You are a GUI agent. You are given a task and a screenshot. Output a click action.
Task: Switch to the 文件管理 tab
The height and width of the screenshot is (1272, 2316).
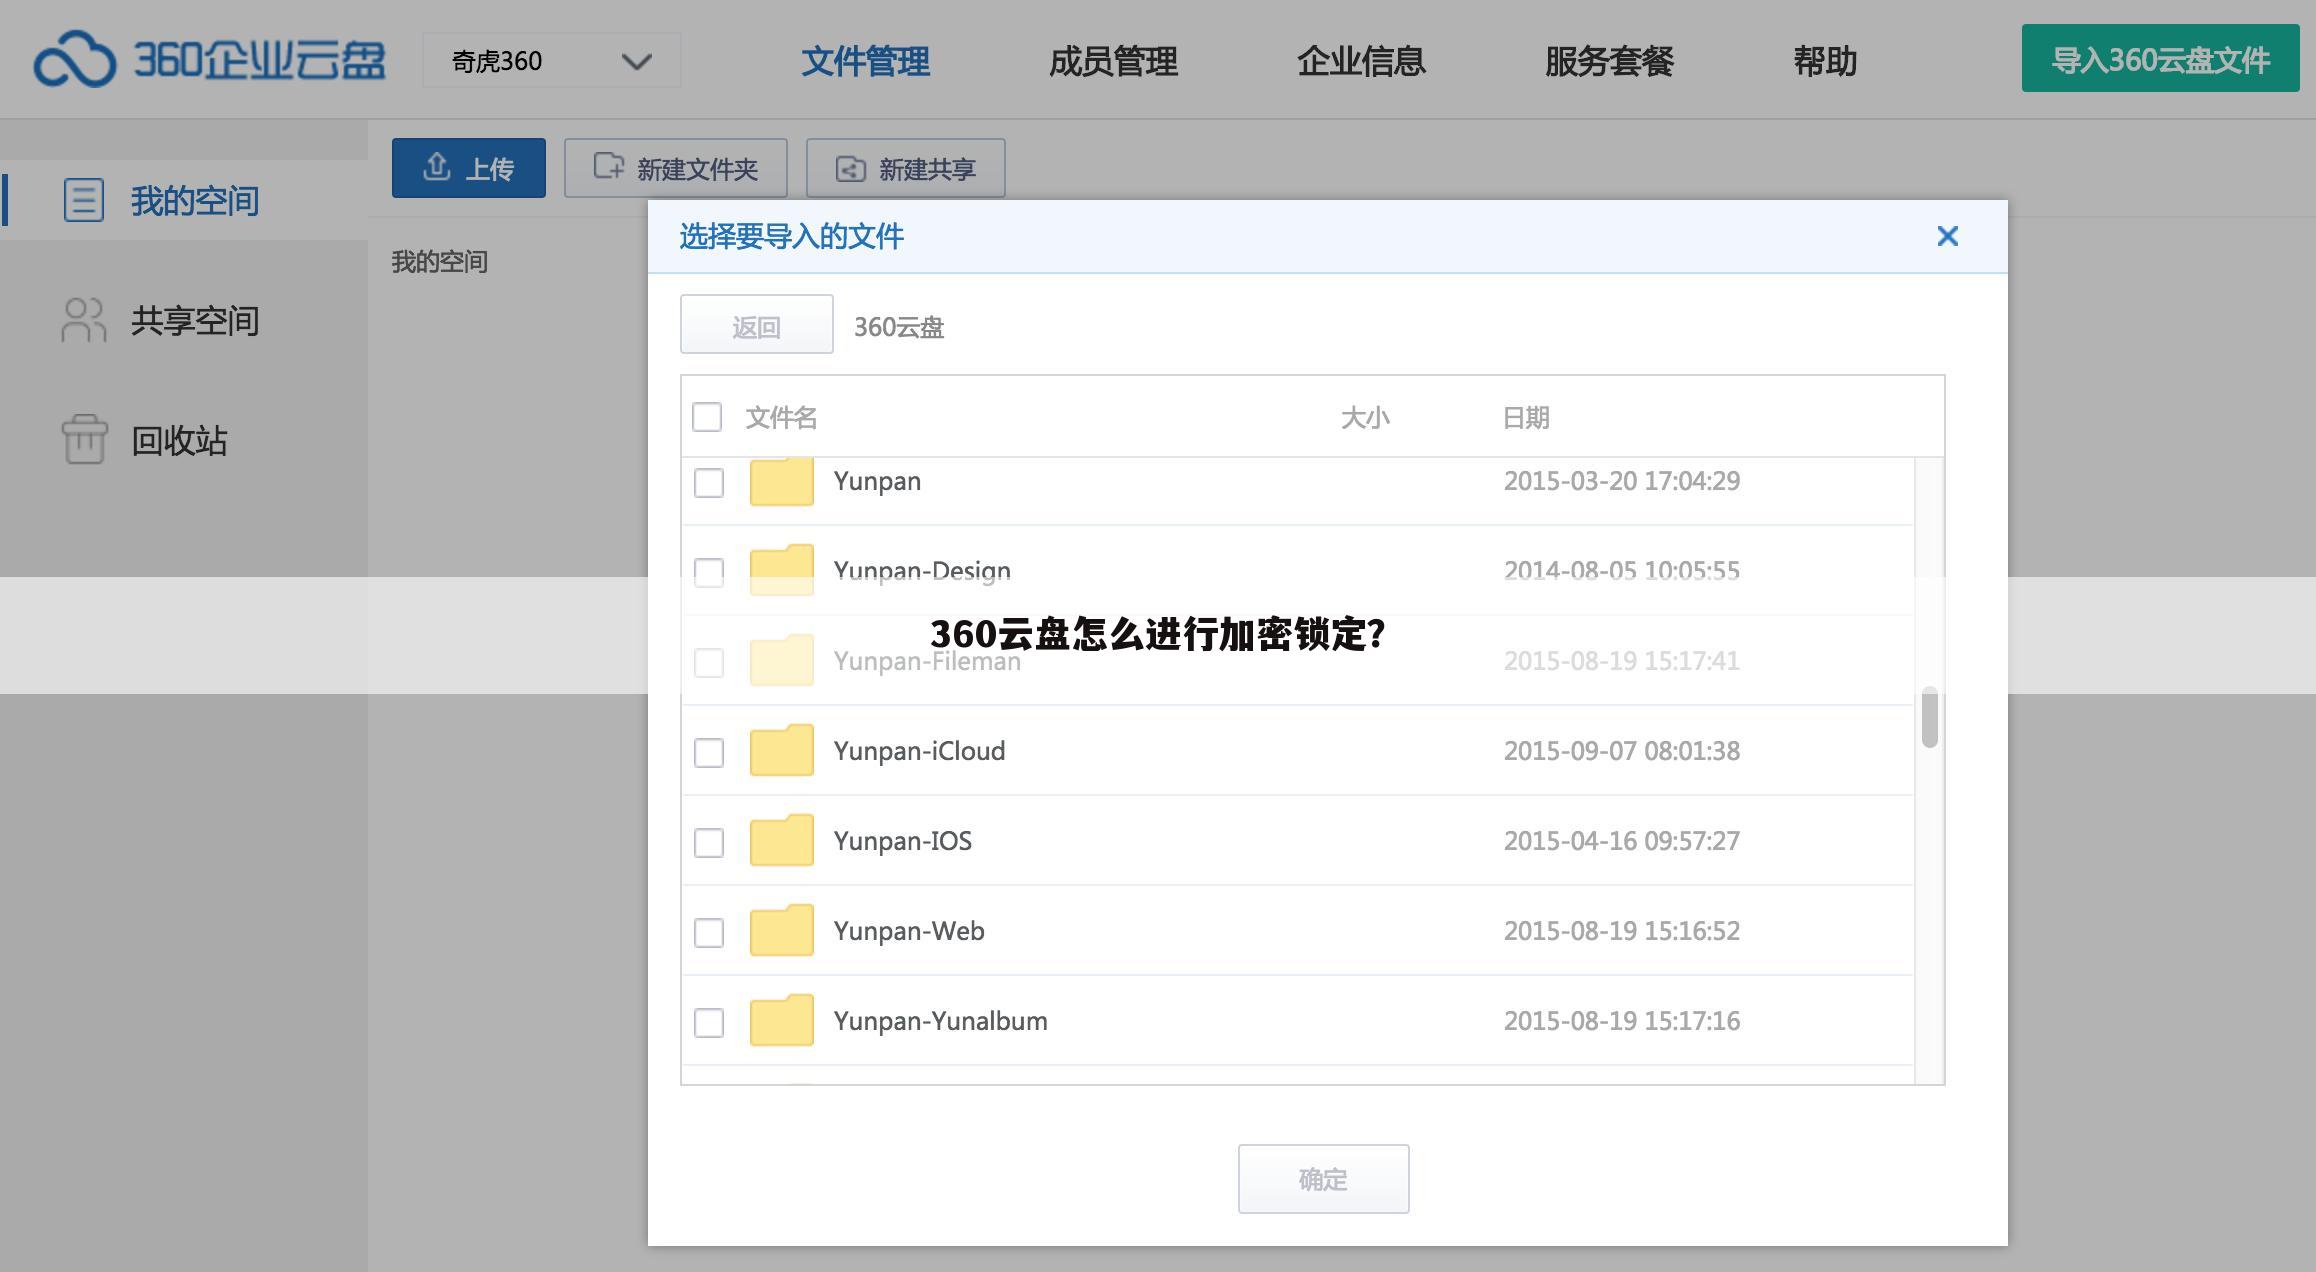click(865, 61)
